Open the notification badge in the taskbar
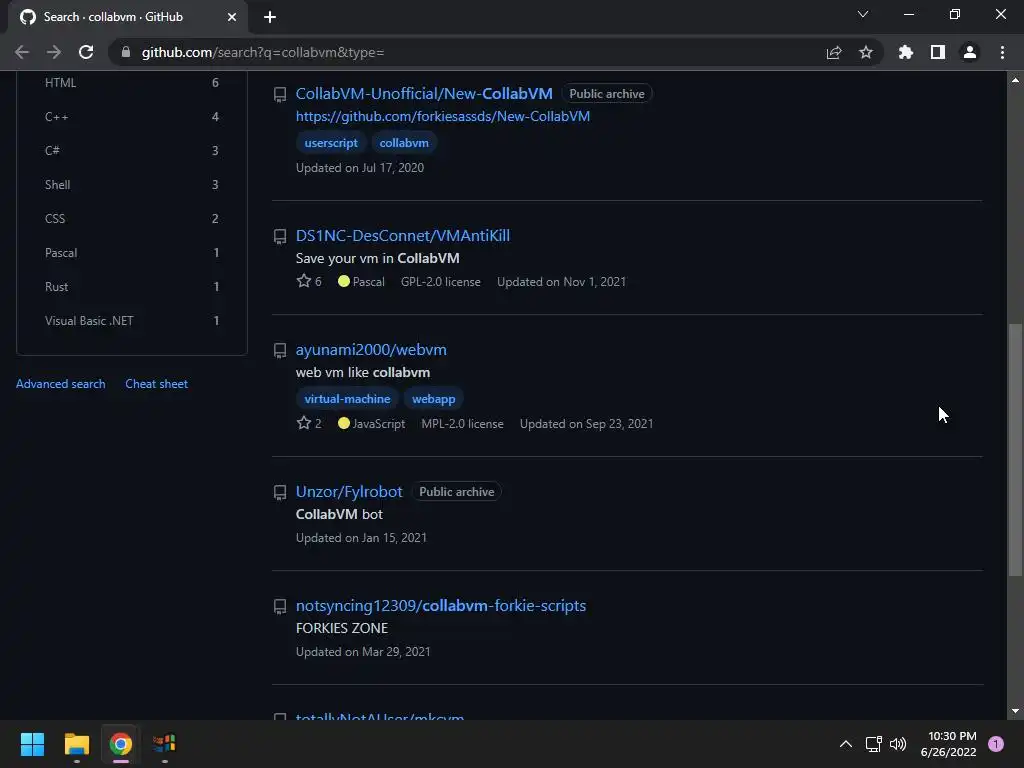Image resolution: width=1024 pixels, height=768 pixels. 996,744
